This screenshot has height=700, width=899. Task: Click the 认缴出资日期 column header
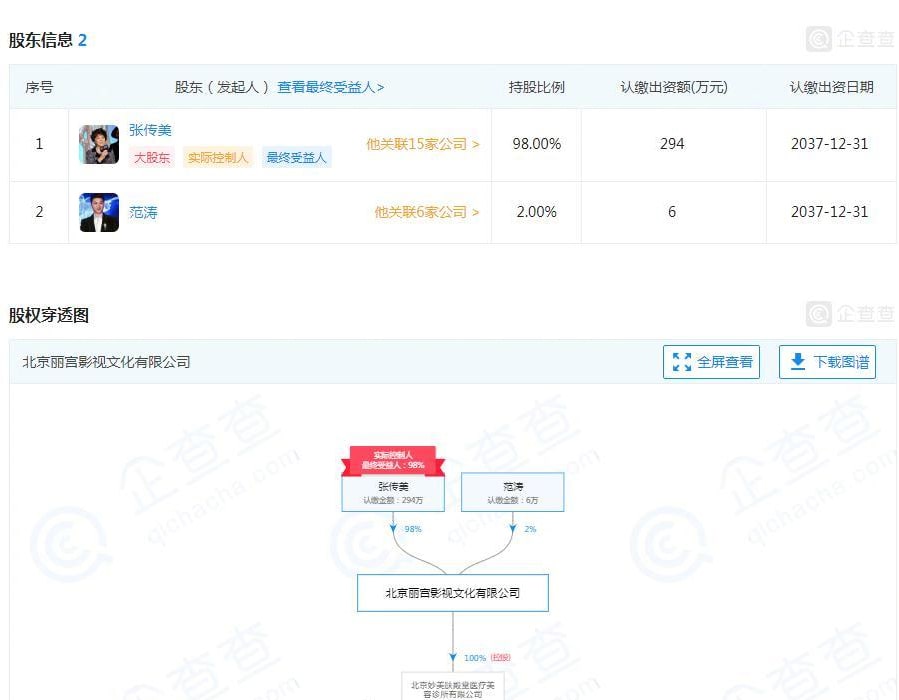pyautogui.click(x=831, y=87)
